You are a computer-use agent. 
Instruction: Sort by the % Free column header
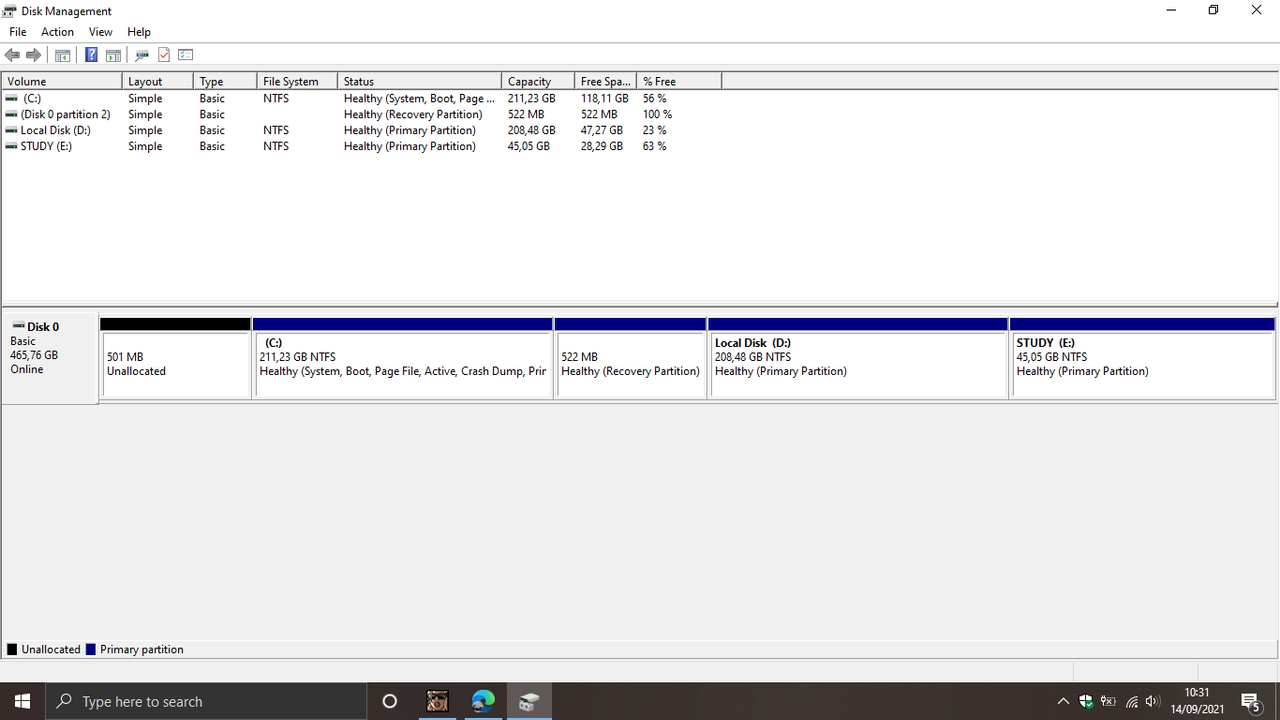tap(679, 81)
